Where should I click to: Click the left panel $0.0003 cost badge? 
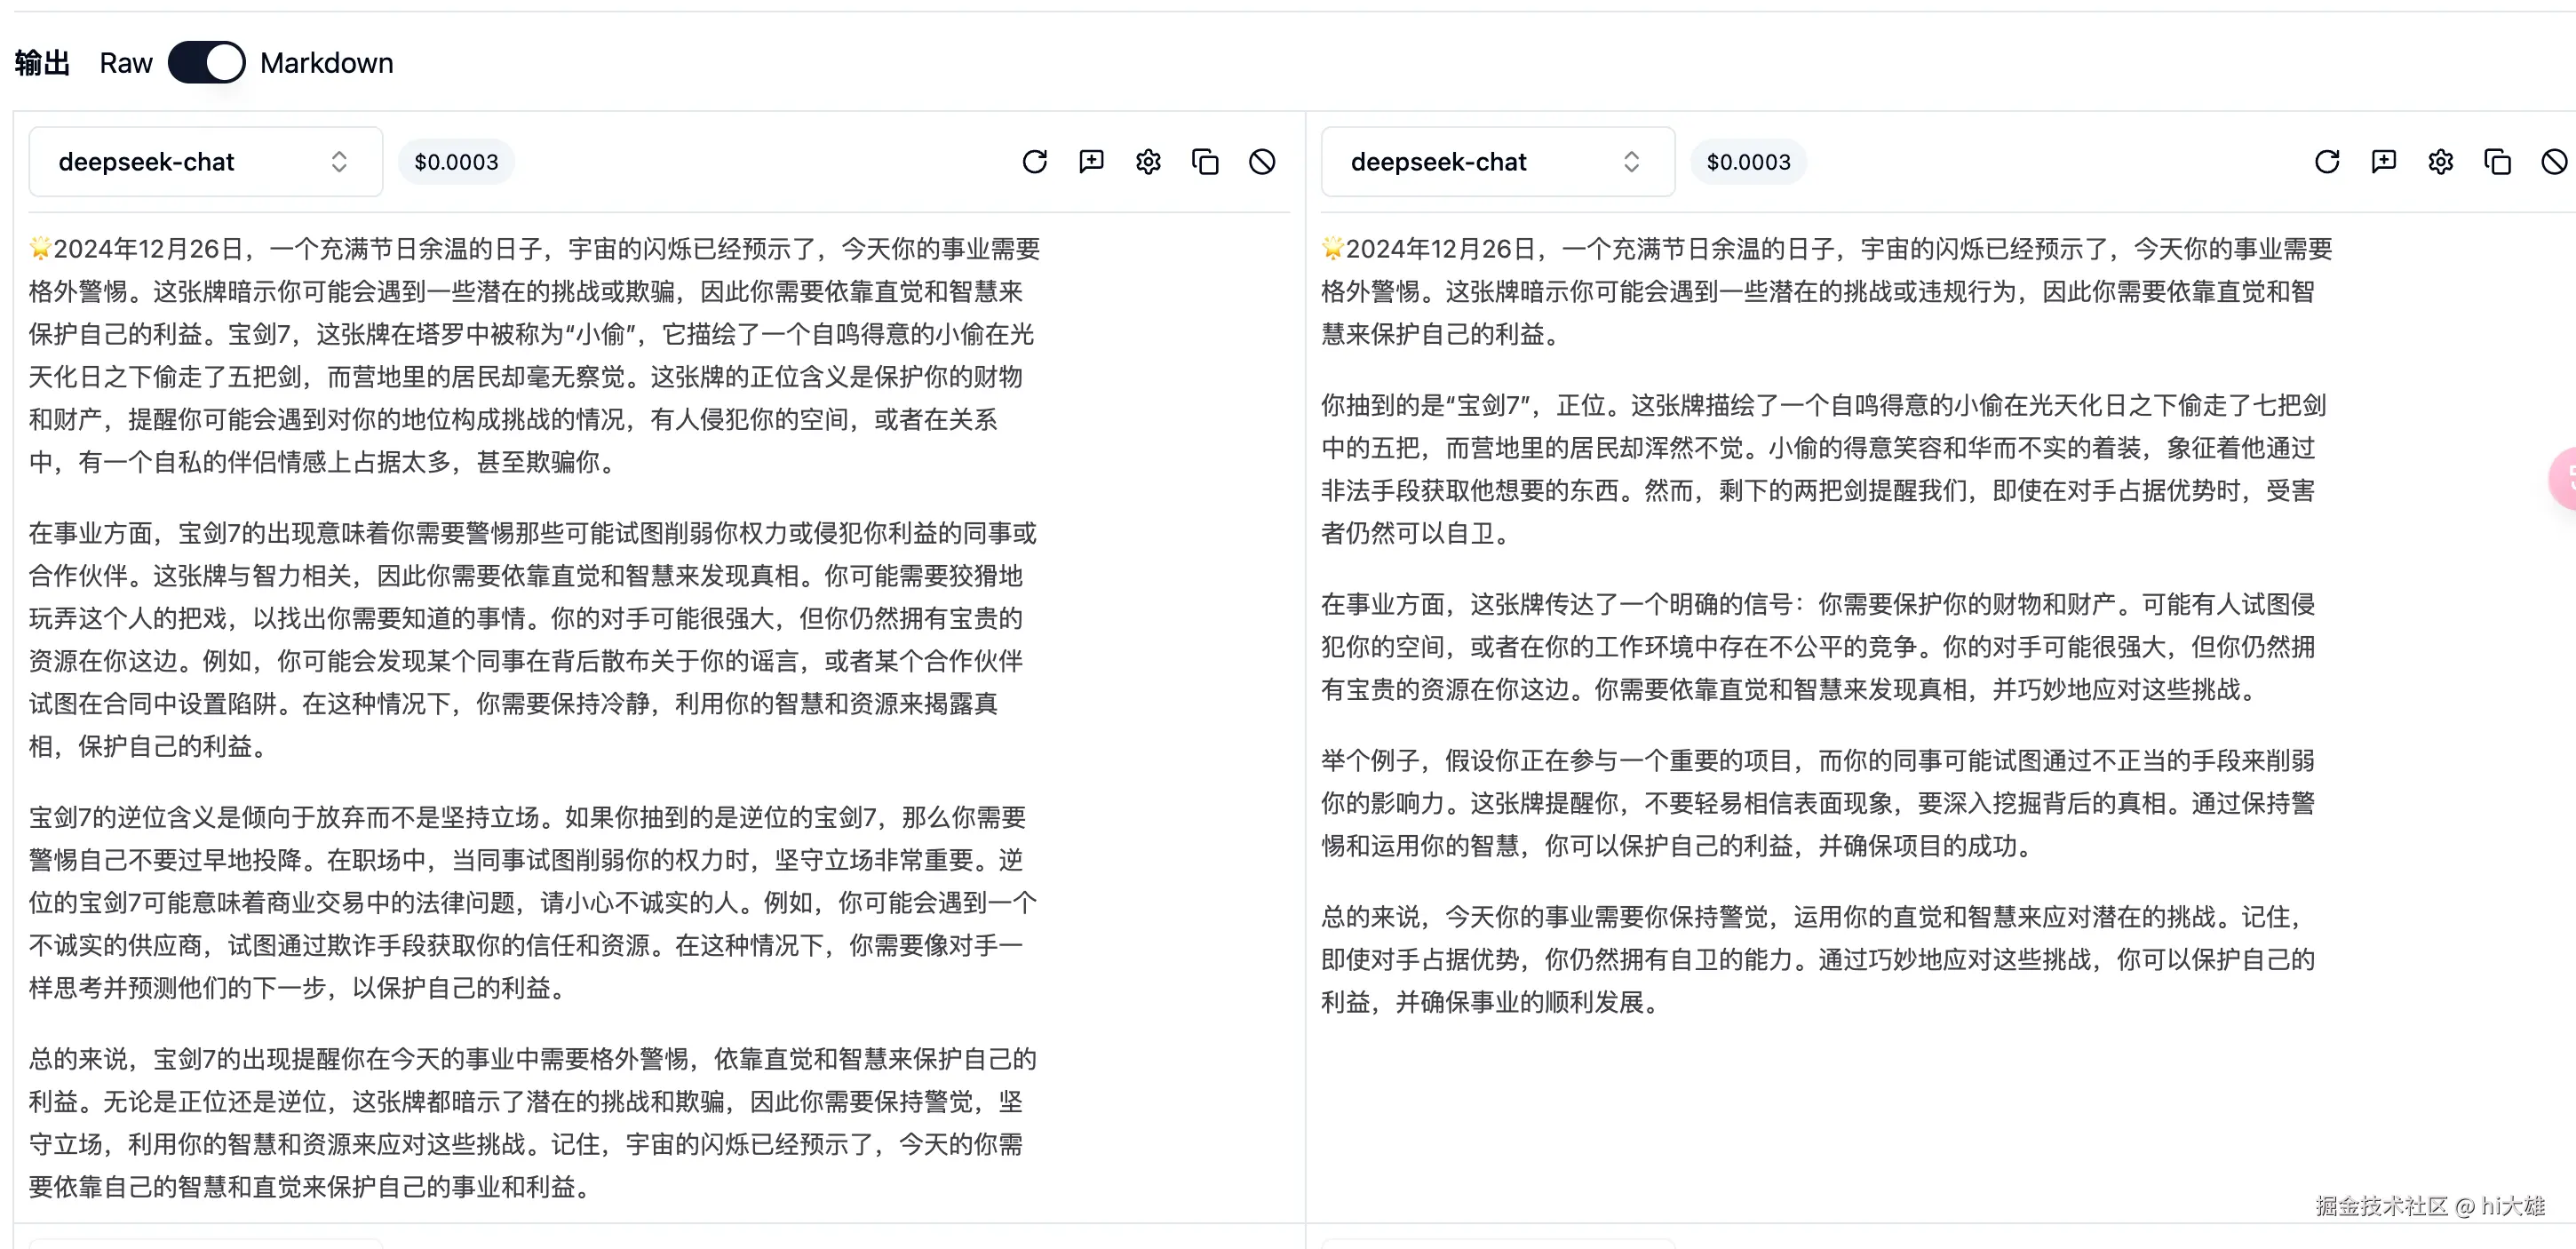click(456, 162)
